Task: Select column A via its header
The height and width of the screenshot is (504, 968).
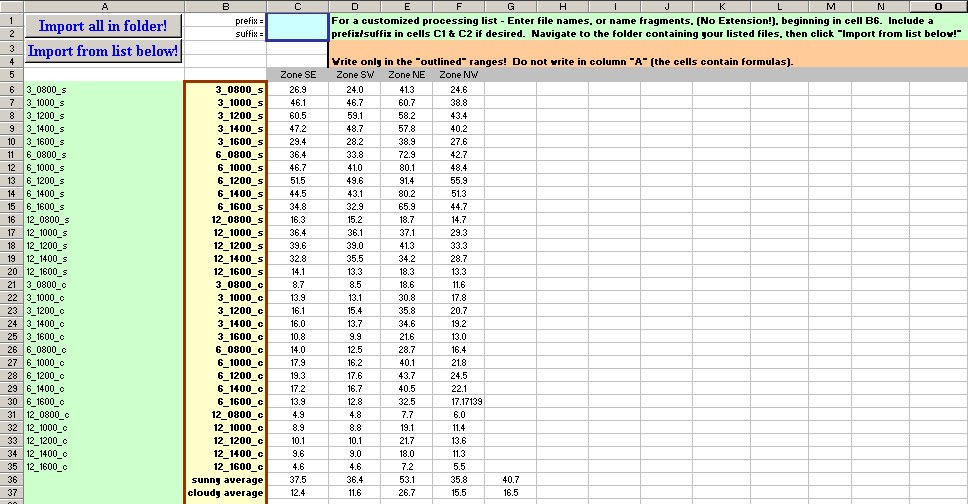Action: [104, 6]
